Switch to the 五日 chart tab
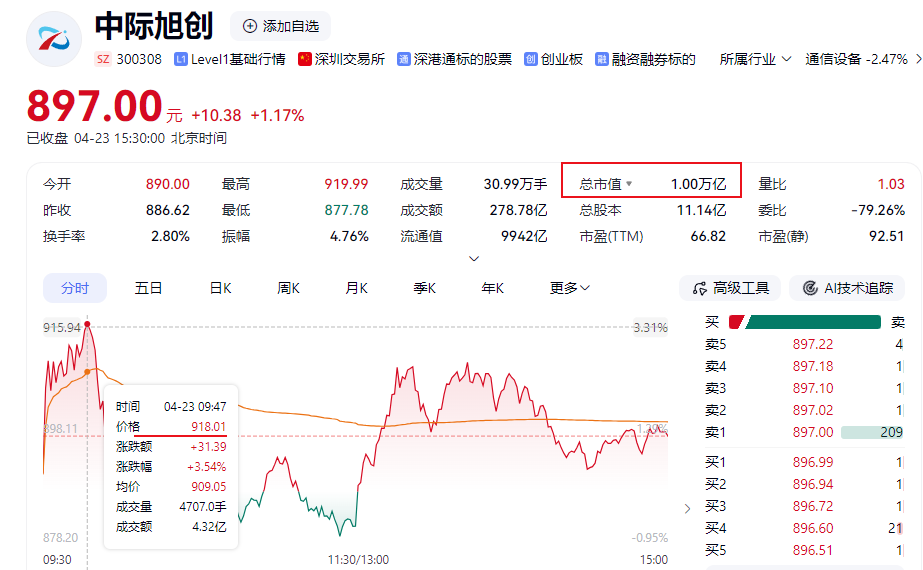Viewport: 923px width, 570px height. 148,288
